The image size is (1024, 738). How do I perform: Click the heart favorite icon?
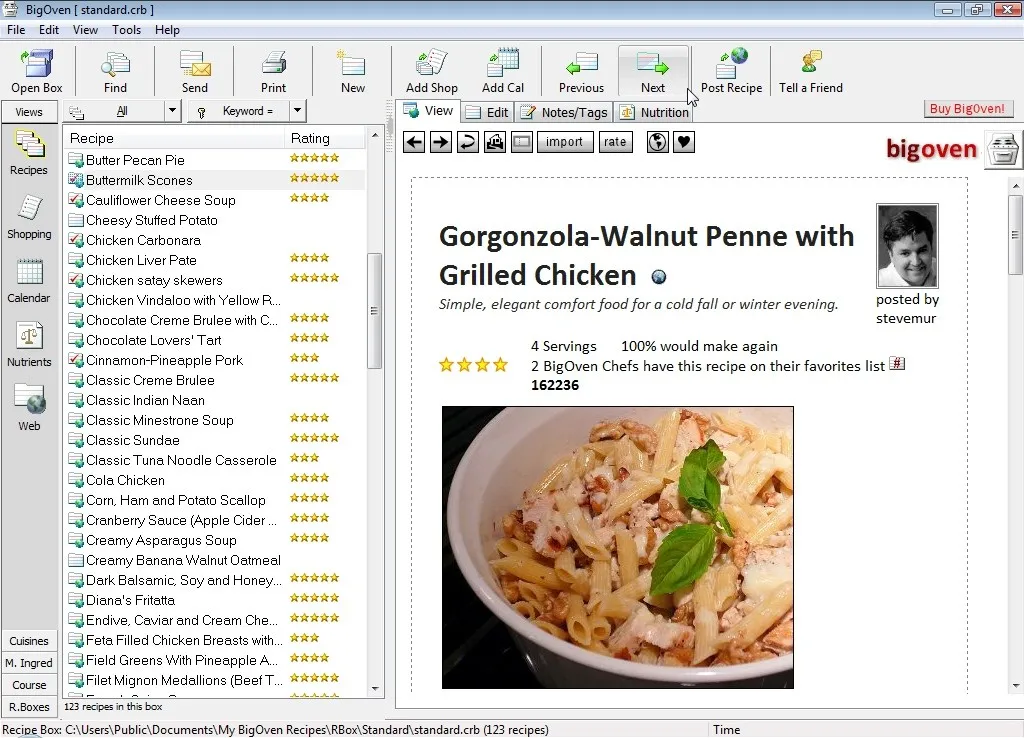point(684,142)
